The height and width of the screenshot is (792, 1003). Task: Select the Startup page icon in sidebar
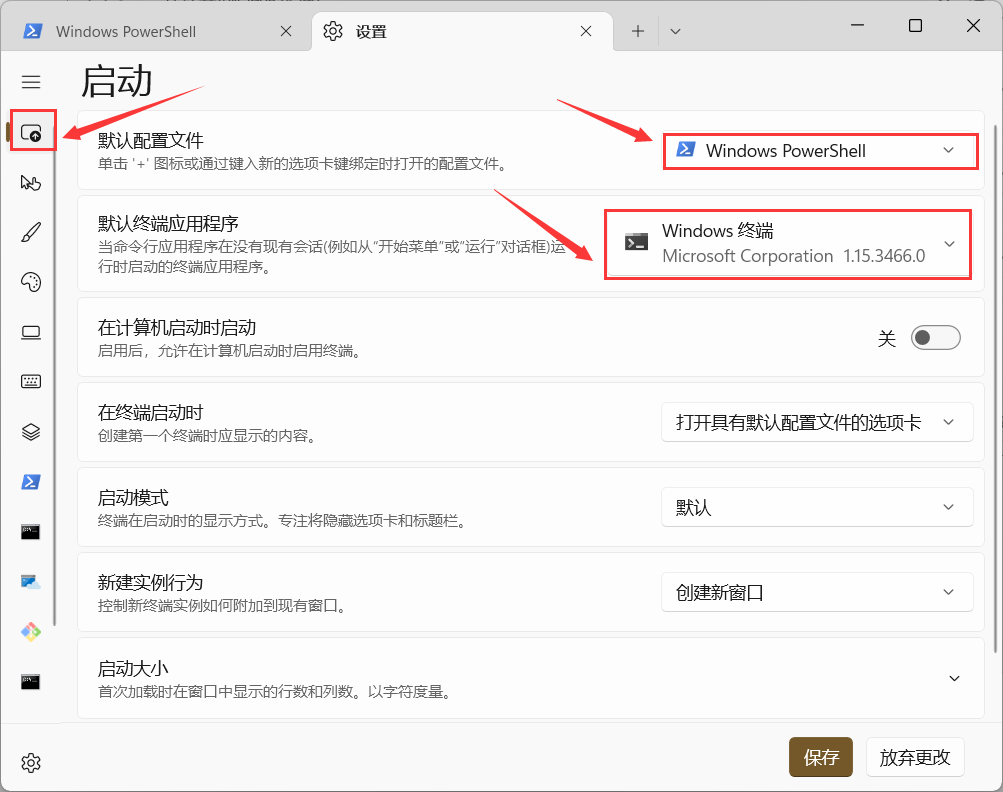[x=31, y=132]
